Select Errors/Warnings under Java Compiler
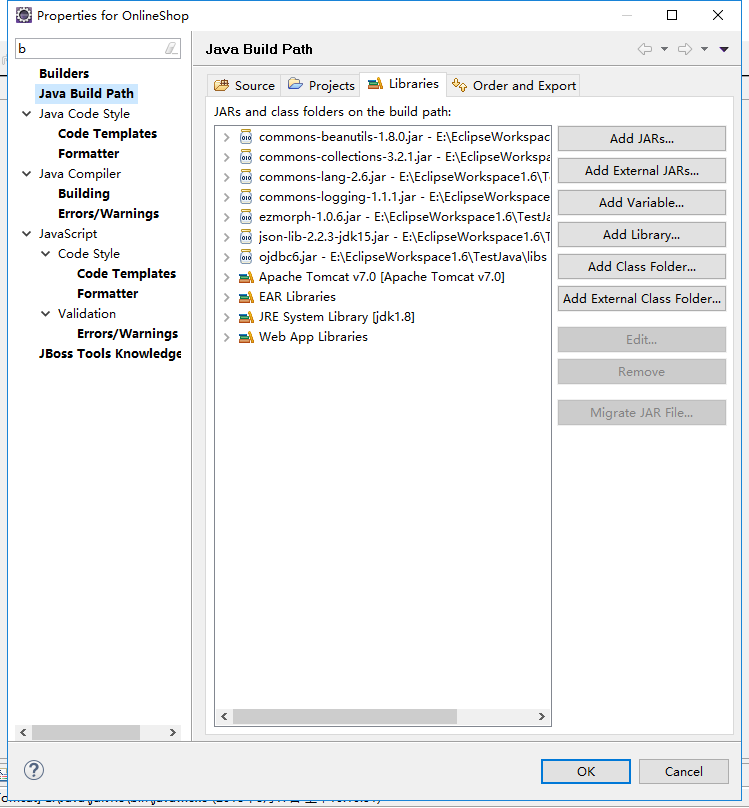The height and width of the screenshot is (808, 749). point(108,214)
